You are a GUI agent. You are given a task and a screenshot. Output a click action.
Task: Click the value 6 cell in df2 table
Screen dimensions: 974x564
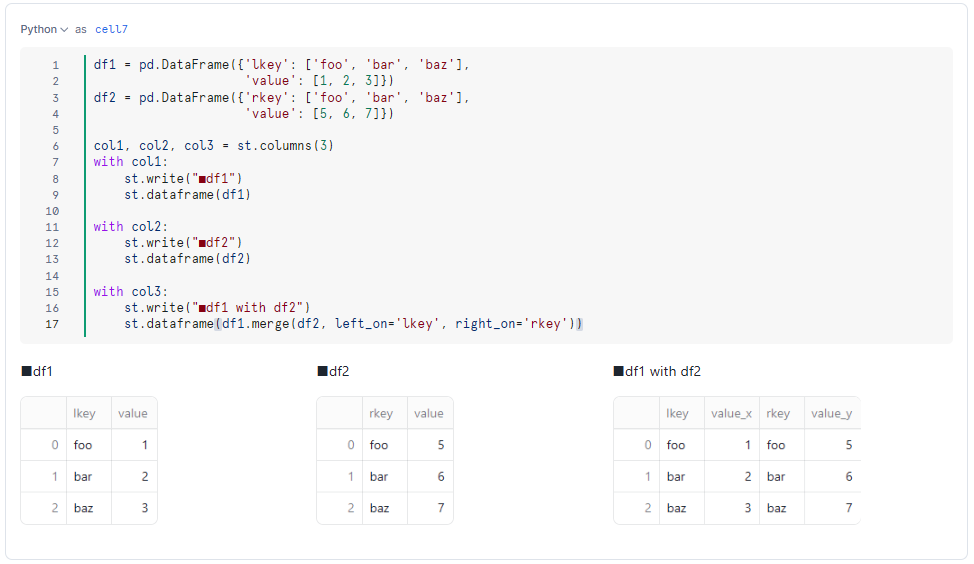click(430, 476)
